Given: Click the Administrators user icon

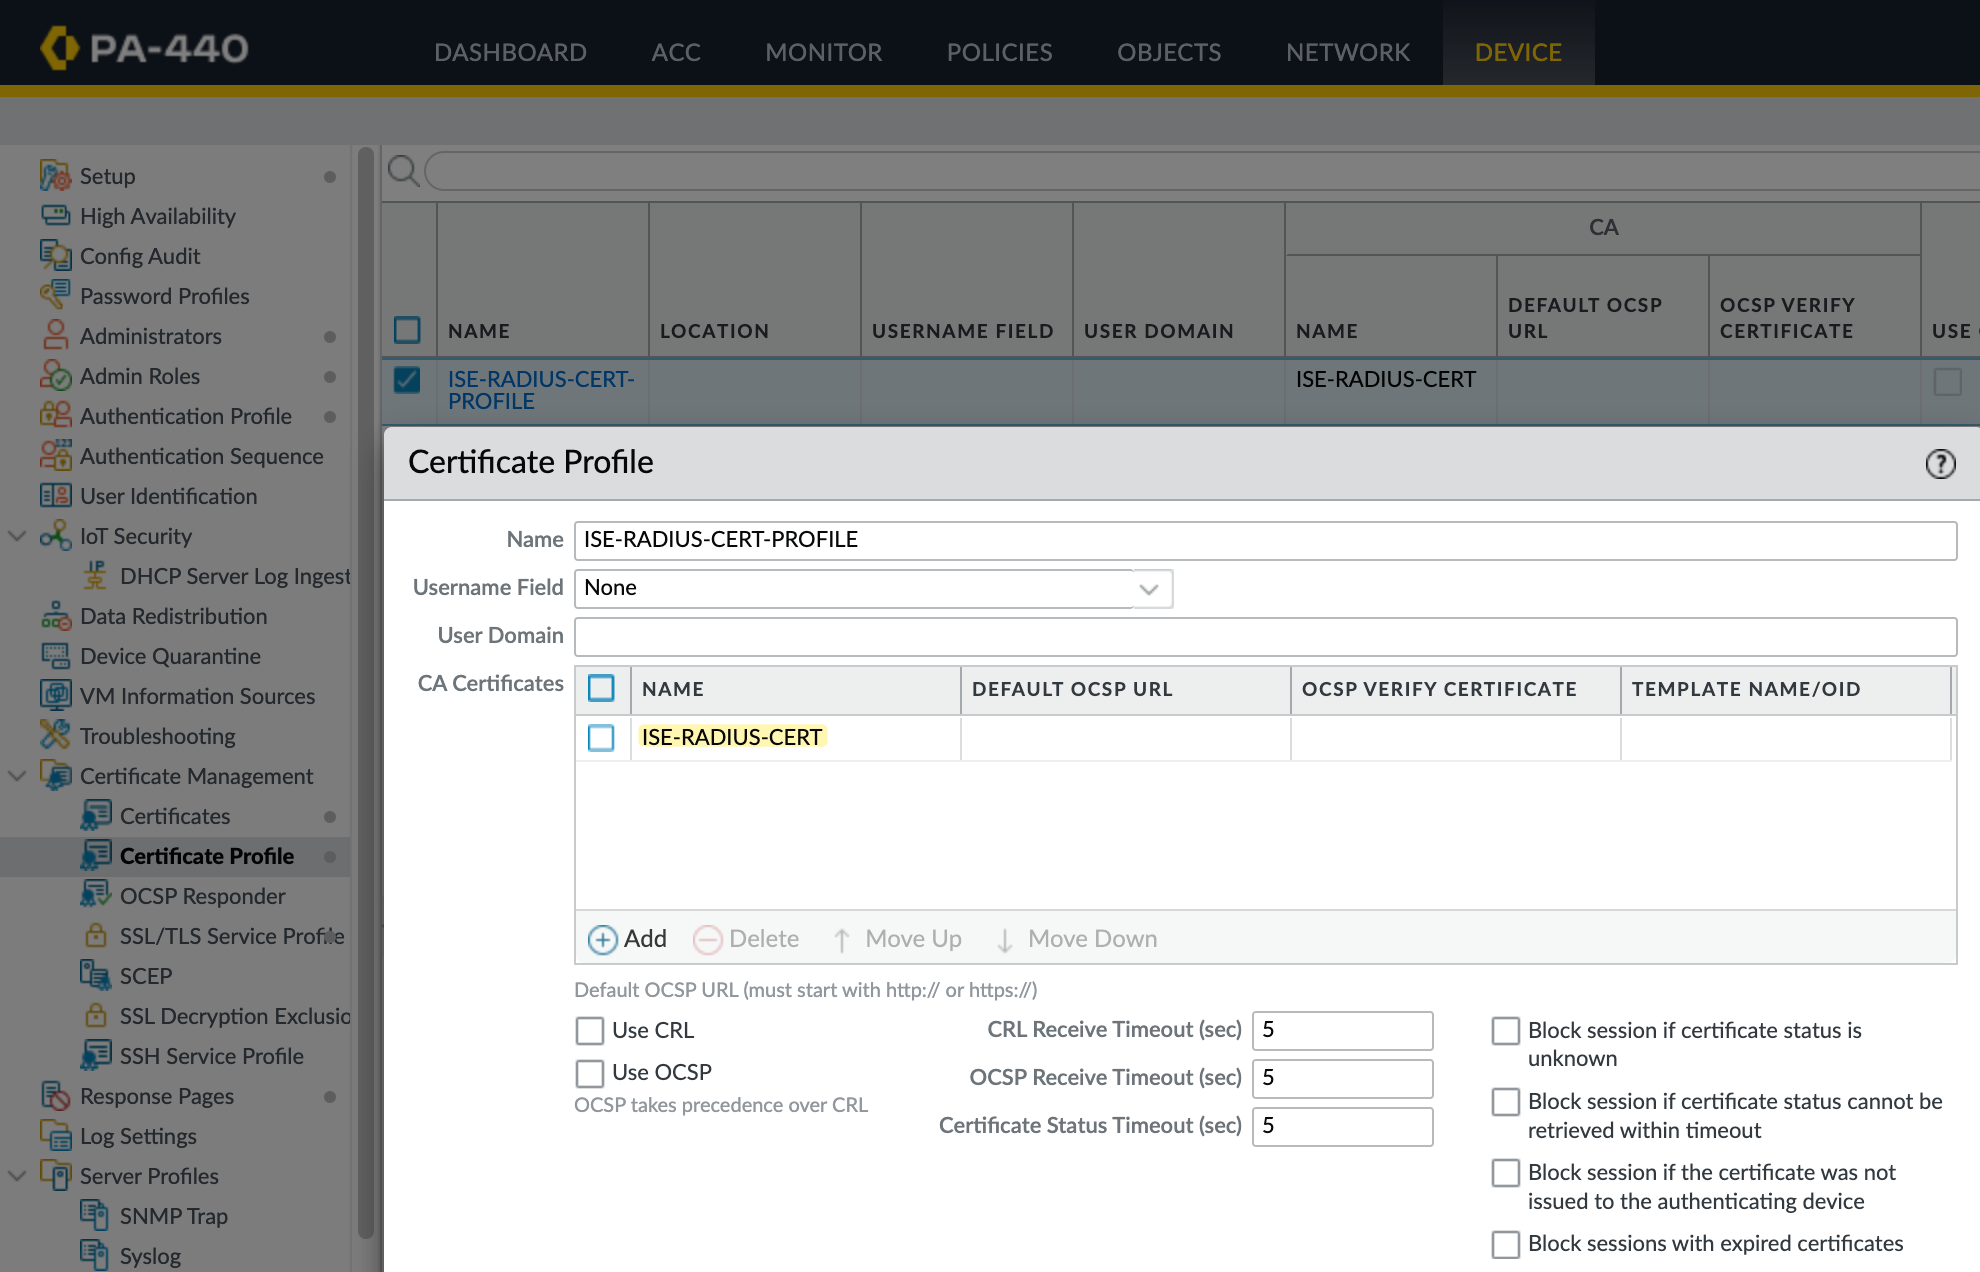Looking at the screenshot, I should click(55, 335).
